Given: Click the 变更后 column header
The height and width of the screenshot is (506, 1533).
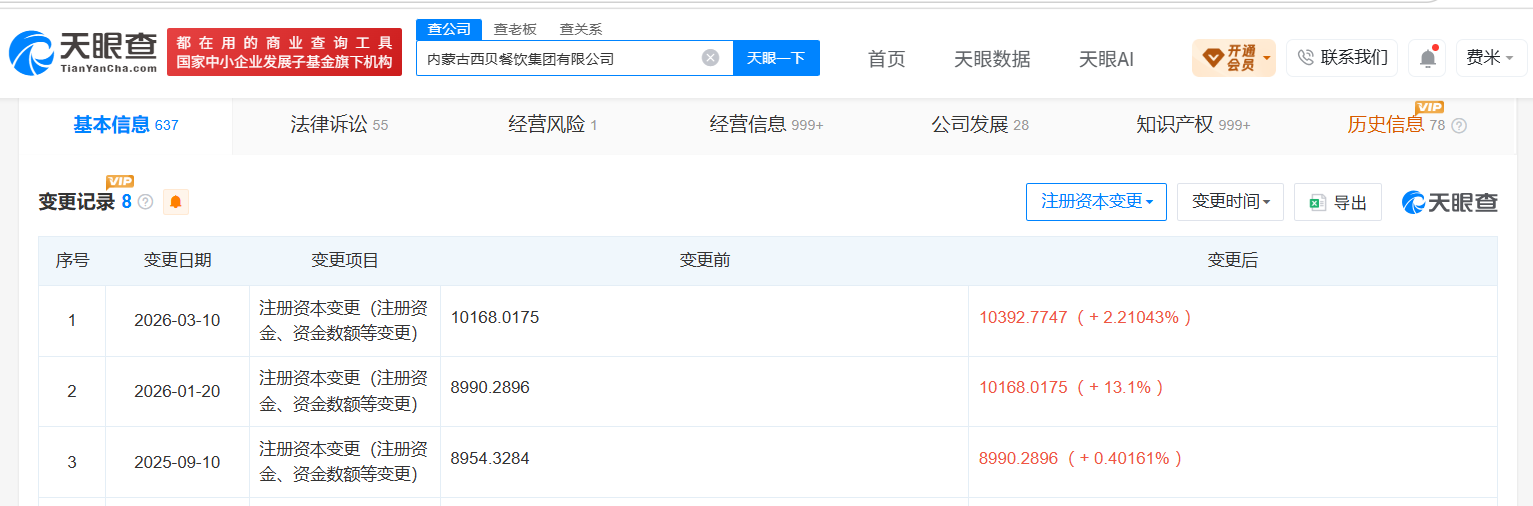Looking at the screenshot, I should [x=1233, y=261].
